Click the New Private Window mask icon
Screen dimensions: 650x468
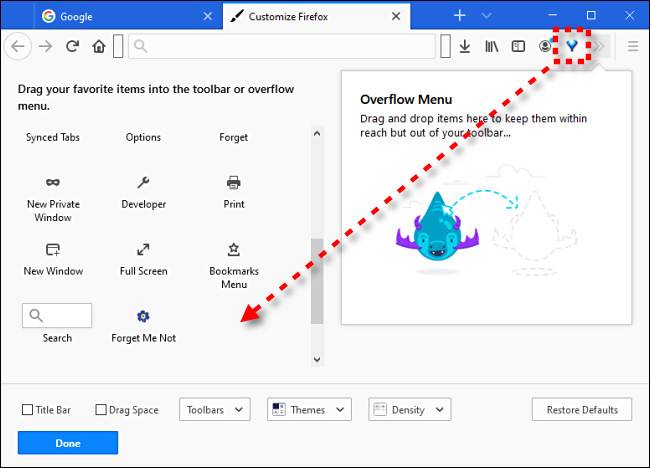tap(53, 183)
